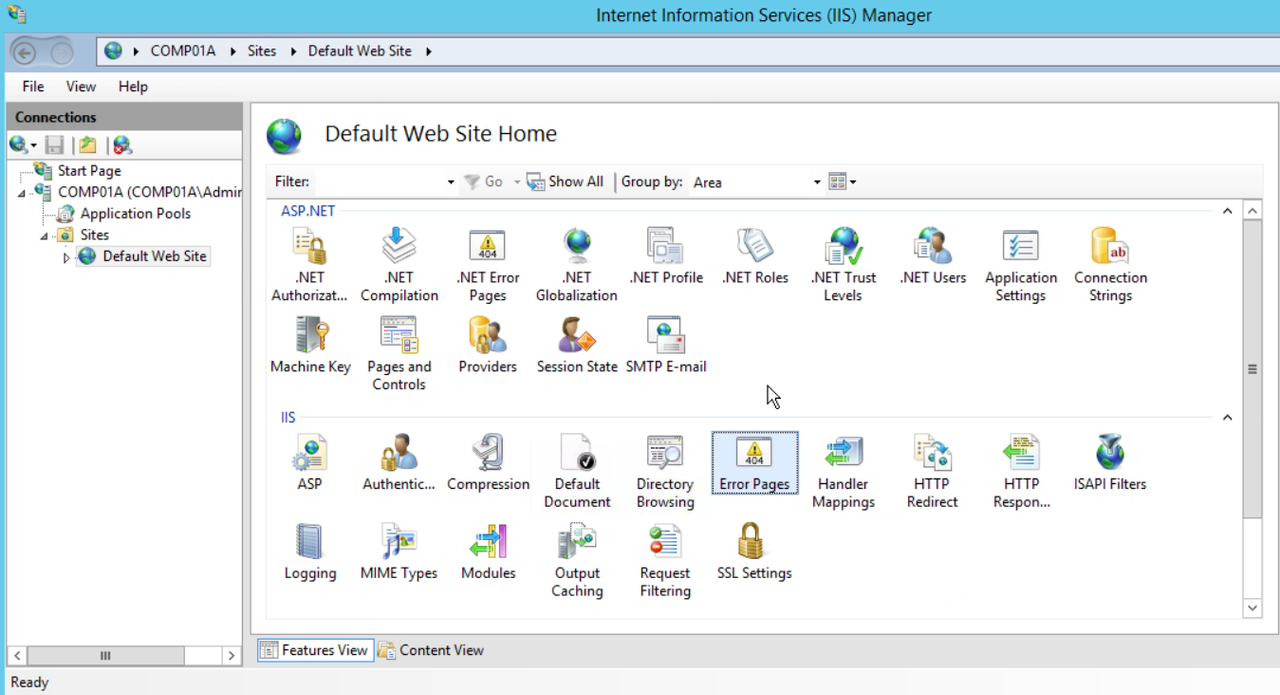
Task: Open Compression feature
Action: point(488,463)
